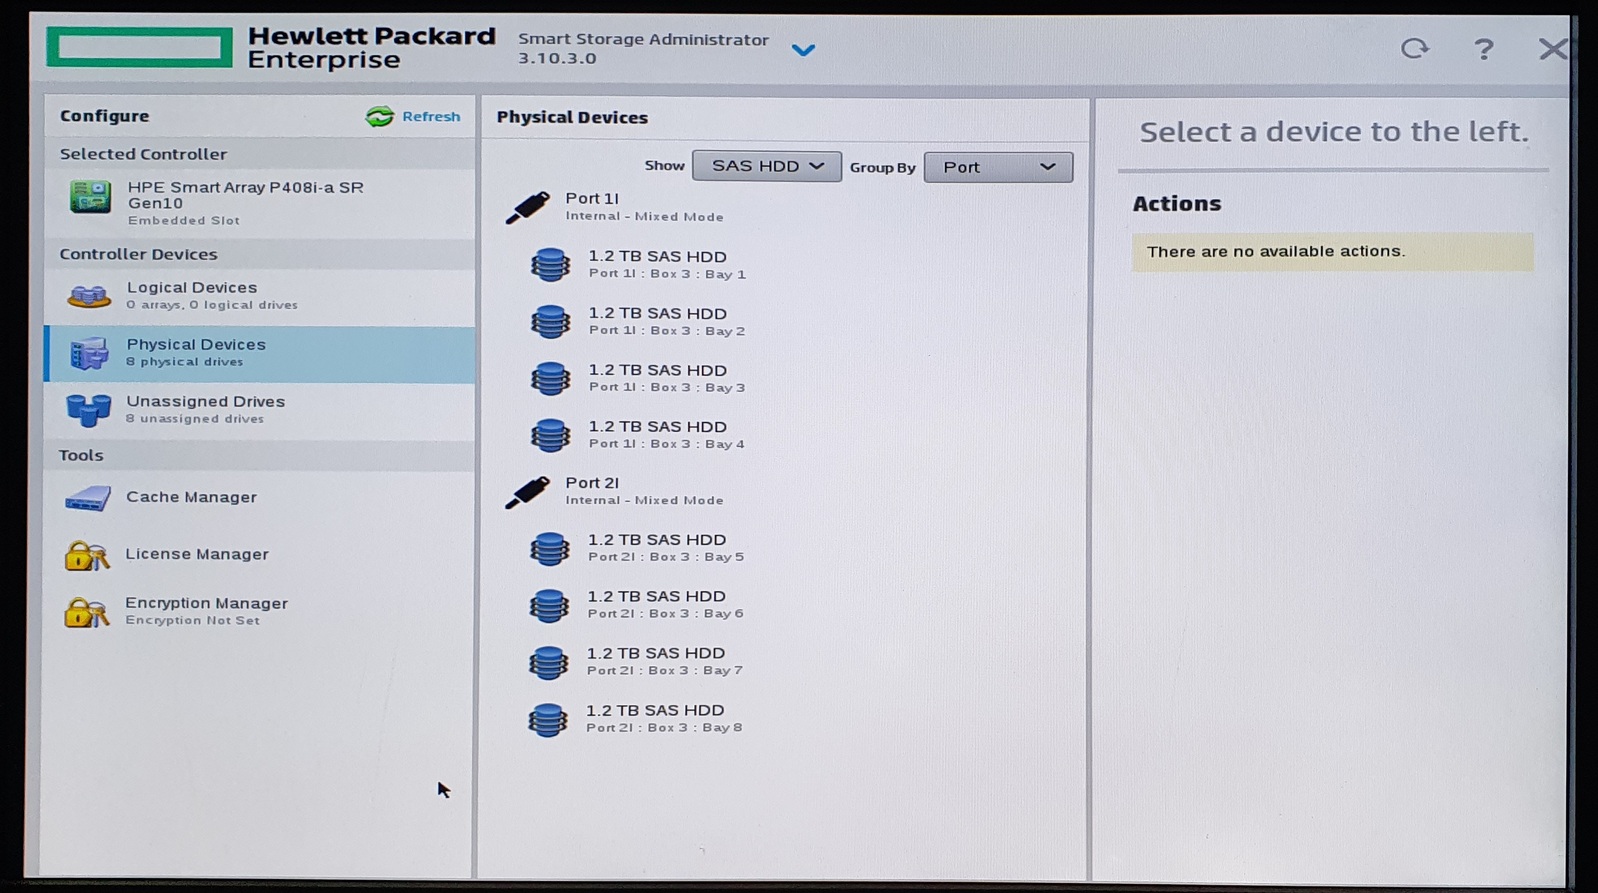Open the Group By Port dropdown

point(998,167)
